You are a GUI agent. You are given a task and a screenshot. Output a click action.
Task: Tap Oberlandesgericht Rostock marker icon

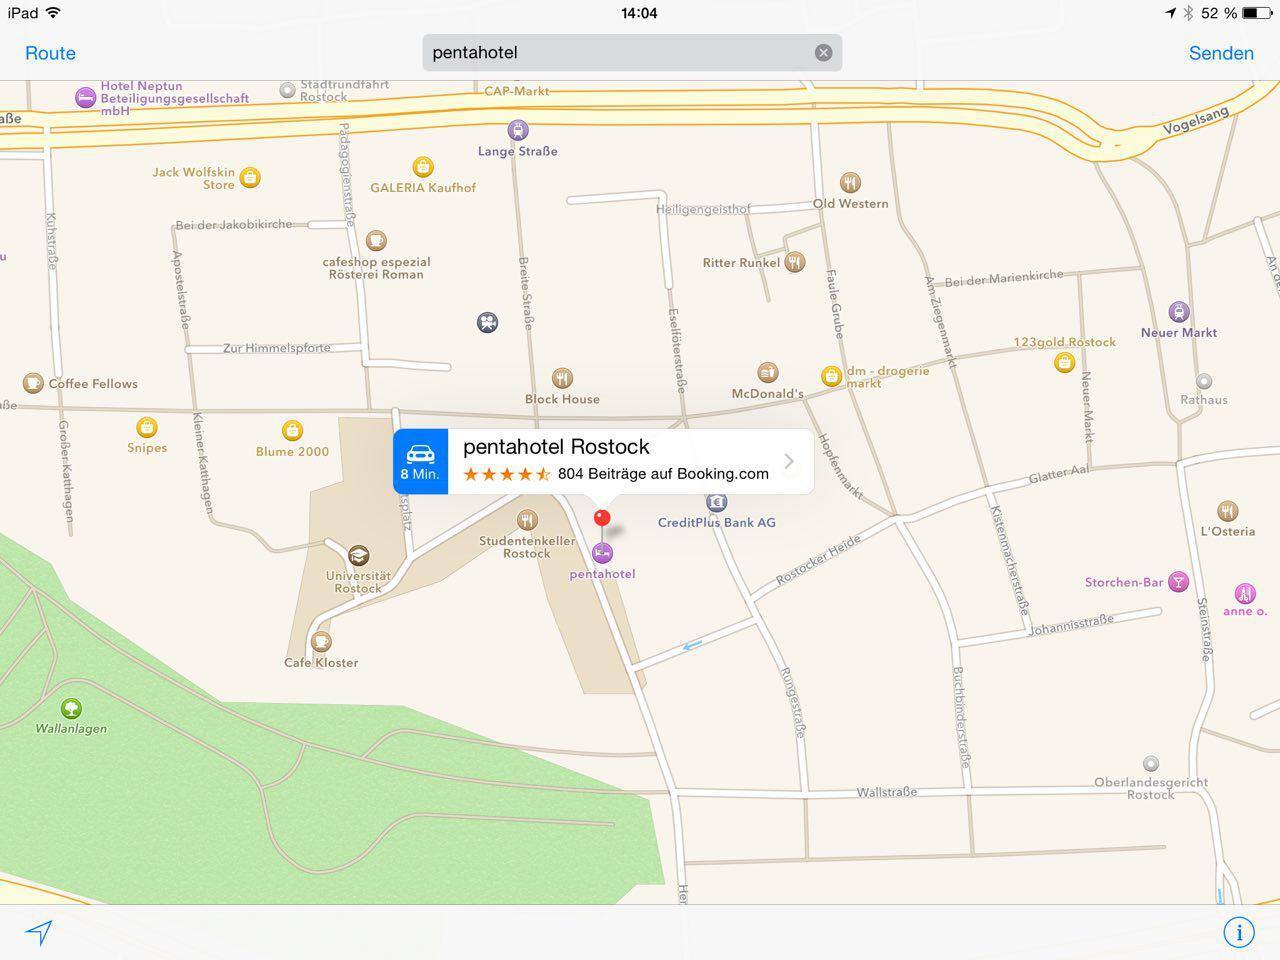(1151, 763)
